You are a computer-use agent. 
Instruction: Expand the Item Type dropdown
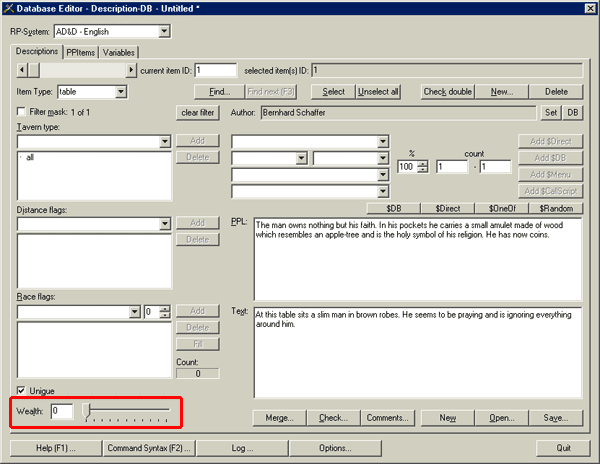click(x=121, y=92)
